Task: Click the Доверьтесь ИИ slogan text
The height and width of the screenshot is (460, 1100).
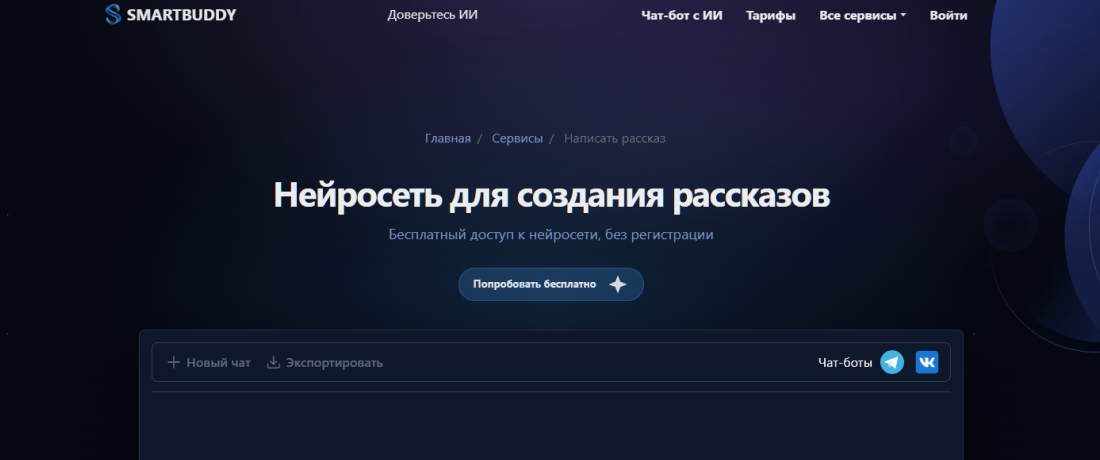Action: [432, 15]
